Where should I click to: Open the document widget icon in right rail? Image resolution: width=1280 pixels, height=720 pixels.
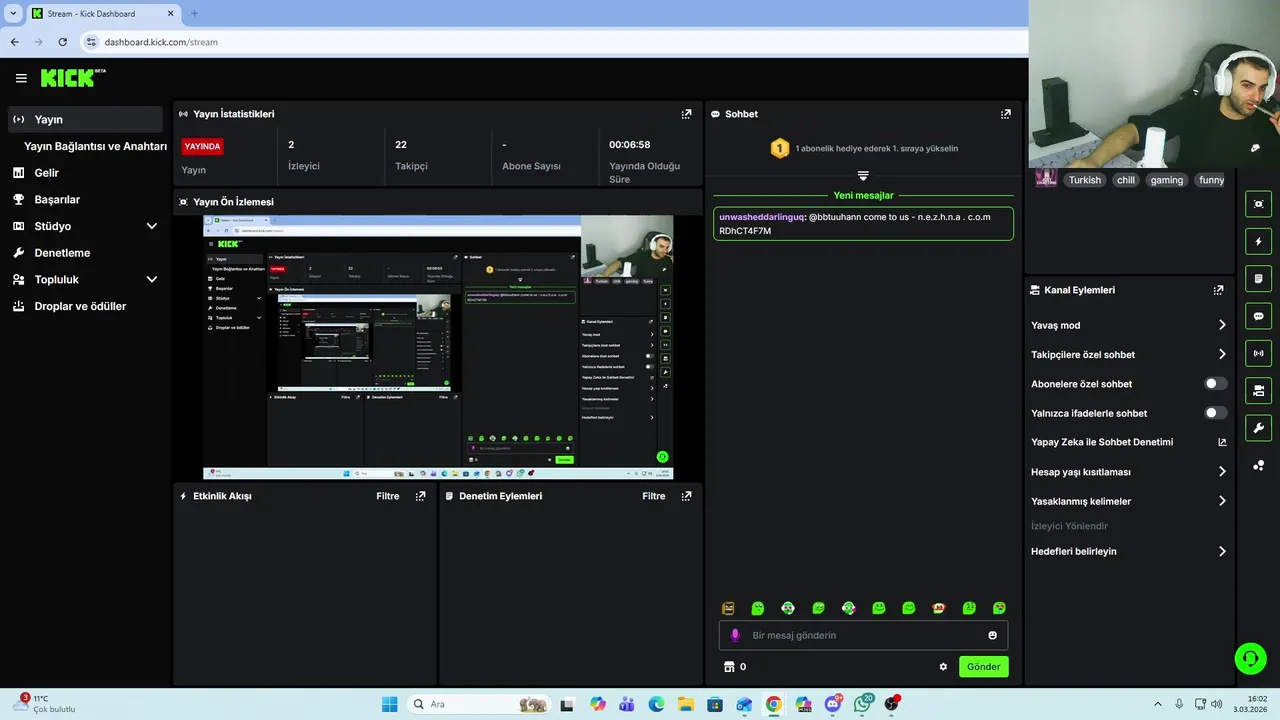click(x=1258, y=278)
